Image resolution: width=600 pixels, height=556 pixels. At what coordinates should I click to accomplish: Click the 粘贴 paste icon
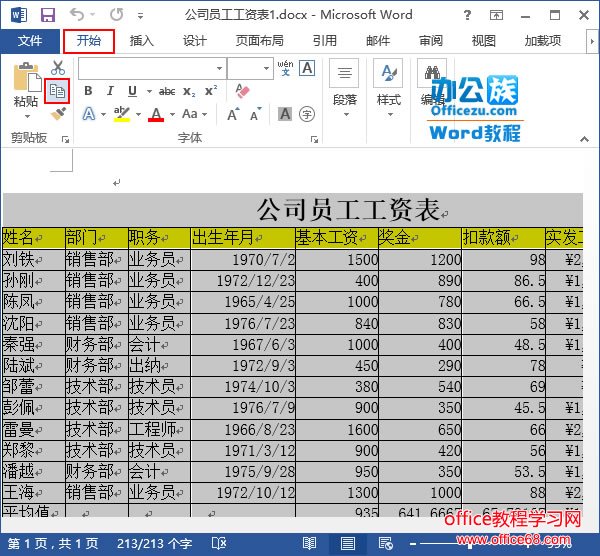27,77
